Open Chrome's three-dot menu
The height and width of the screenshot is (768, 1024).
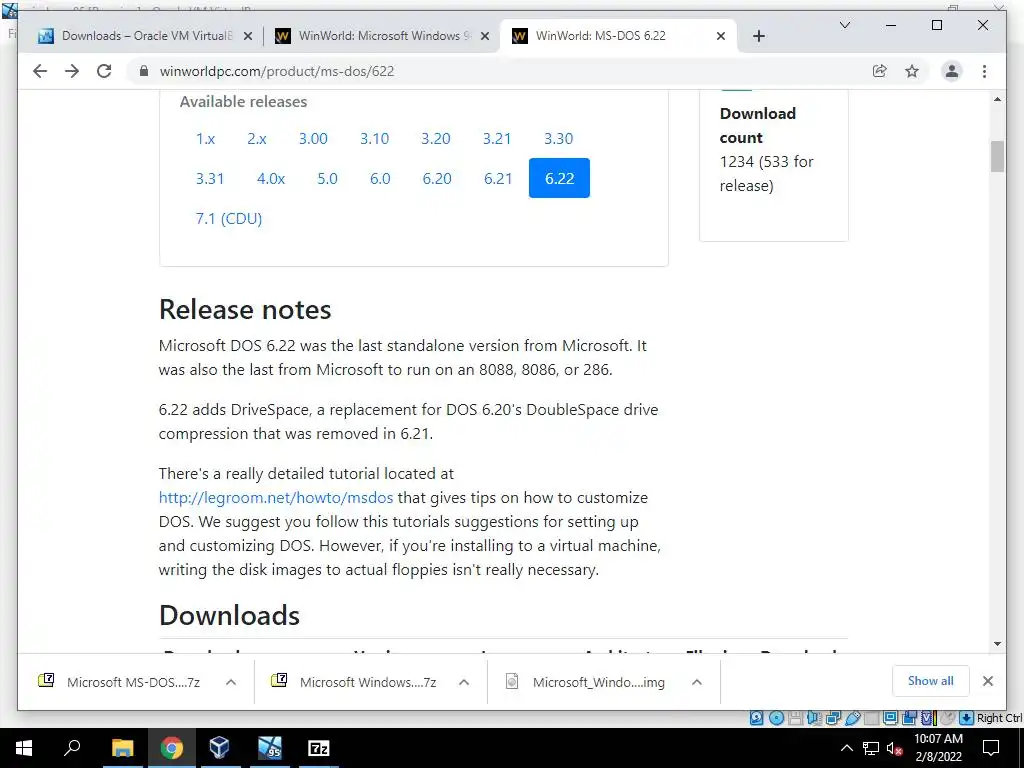tap(984, 71)
